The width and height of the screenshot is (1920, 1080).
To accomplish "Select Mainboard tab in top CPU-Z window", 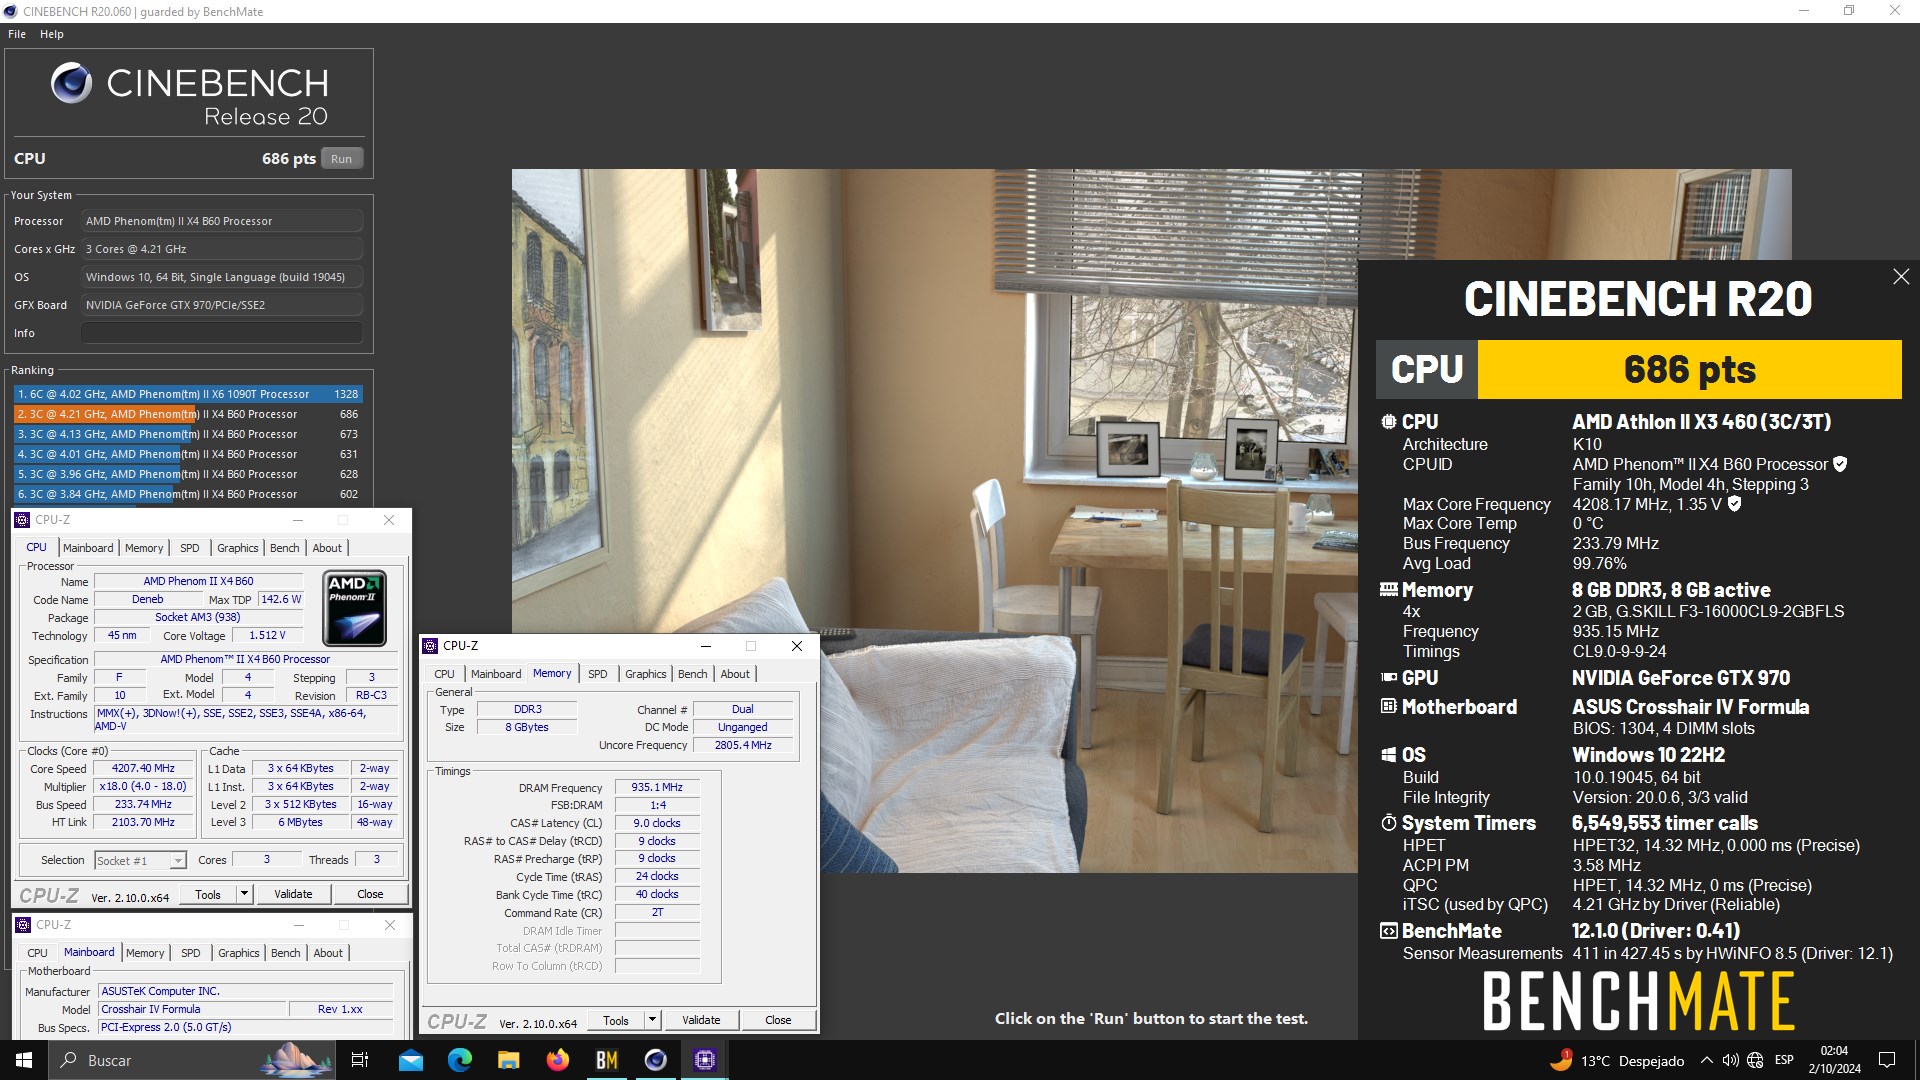I will pos(88,548).
